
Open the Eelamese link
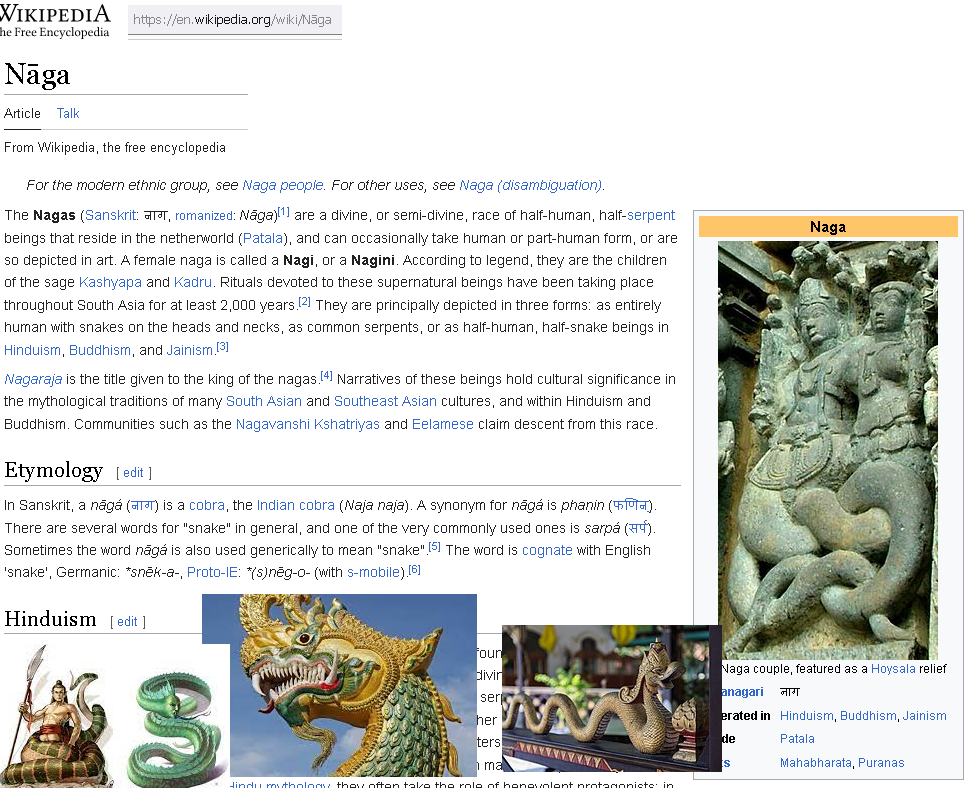(442, 424)
